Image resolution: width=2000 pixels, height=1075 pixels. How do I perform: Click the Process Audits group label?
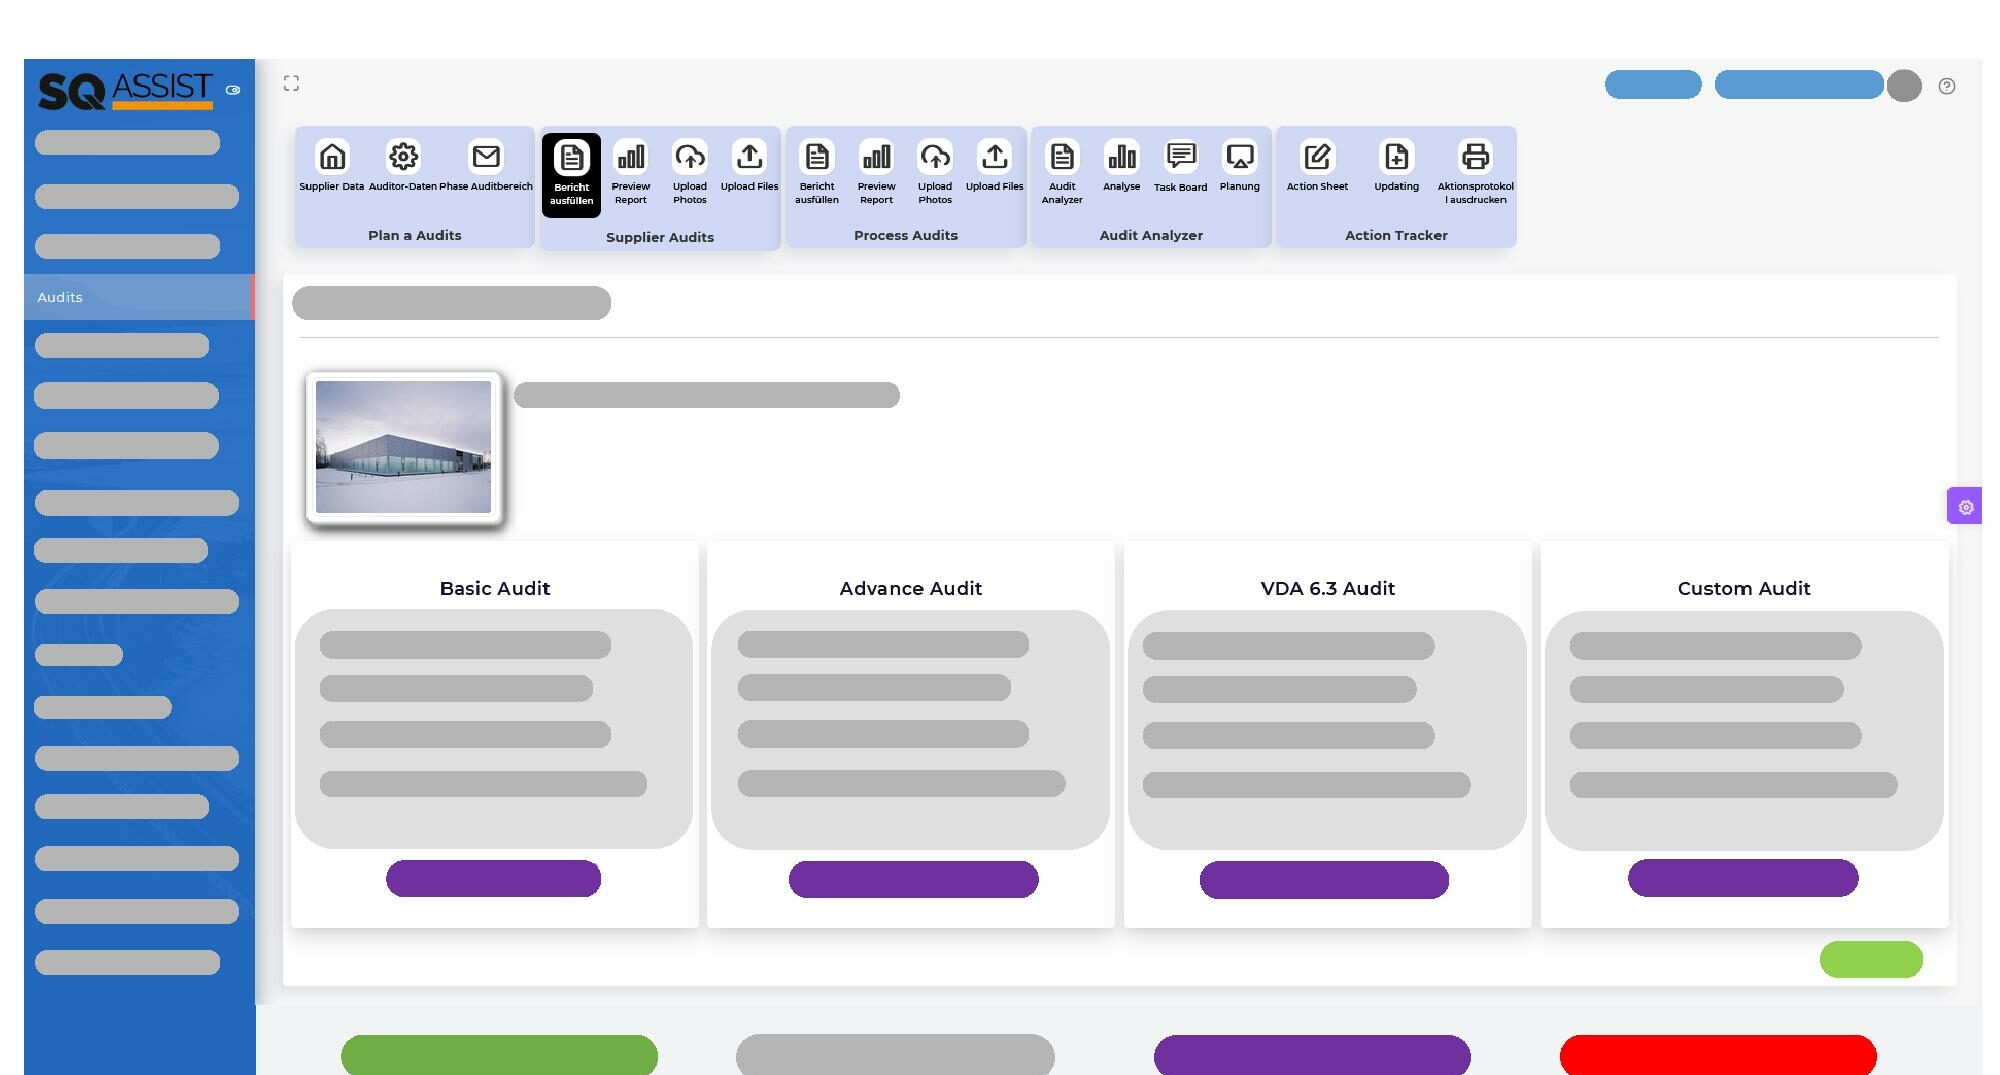[906, 235]
